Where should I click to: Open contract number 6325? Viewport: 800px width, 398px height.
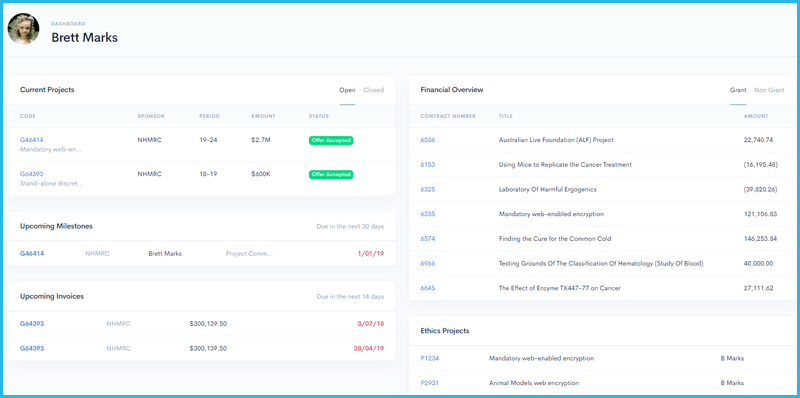428,189
